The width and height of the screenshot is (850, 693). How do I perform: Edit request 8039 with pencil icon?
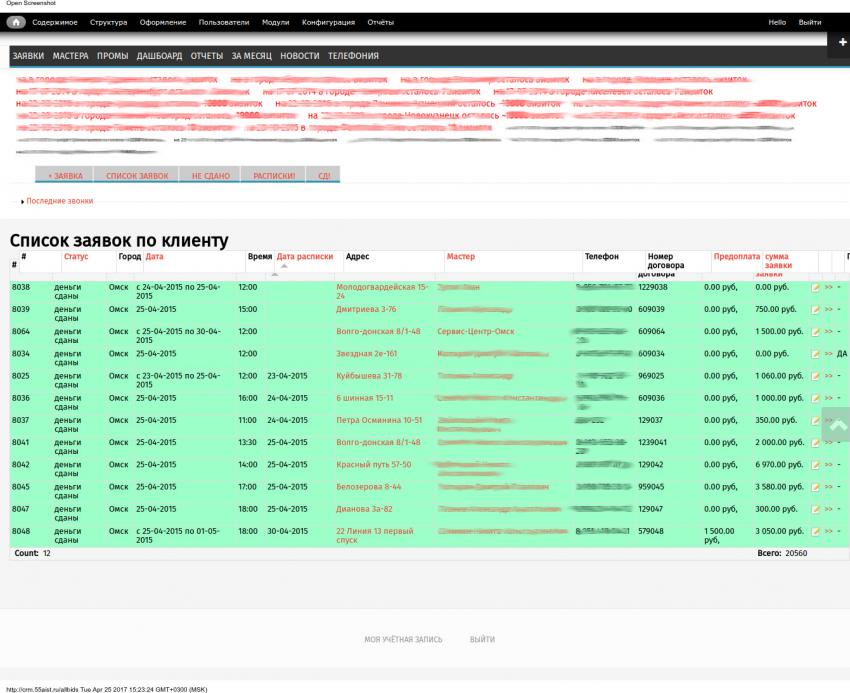pos(815,310)
